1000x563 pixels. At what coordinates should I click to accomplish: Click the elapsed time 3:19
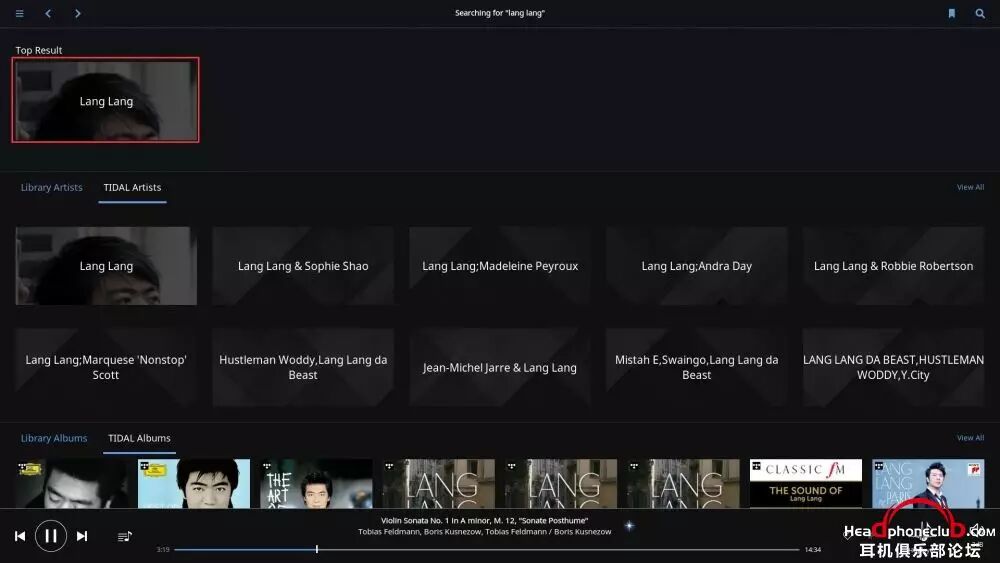tap(163, 550)
